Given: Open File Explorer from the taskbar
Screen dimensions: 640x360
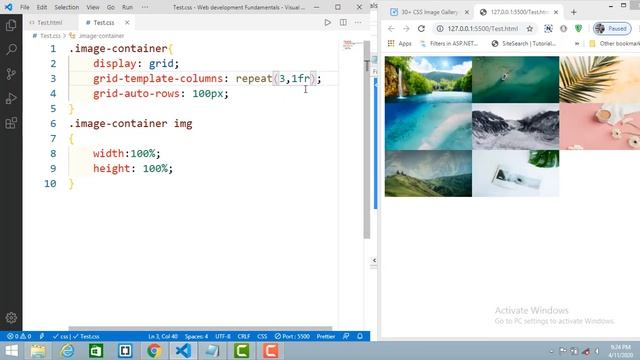Looking at the screenshot, I should [x=38, y=351].
